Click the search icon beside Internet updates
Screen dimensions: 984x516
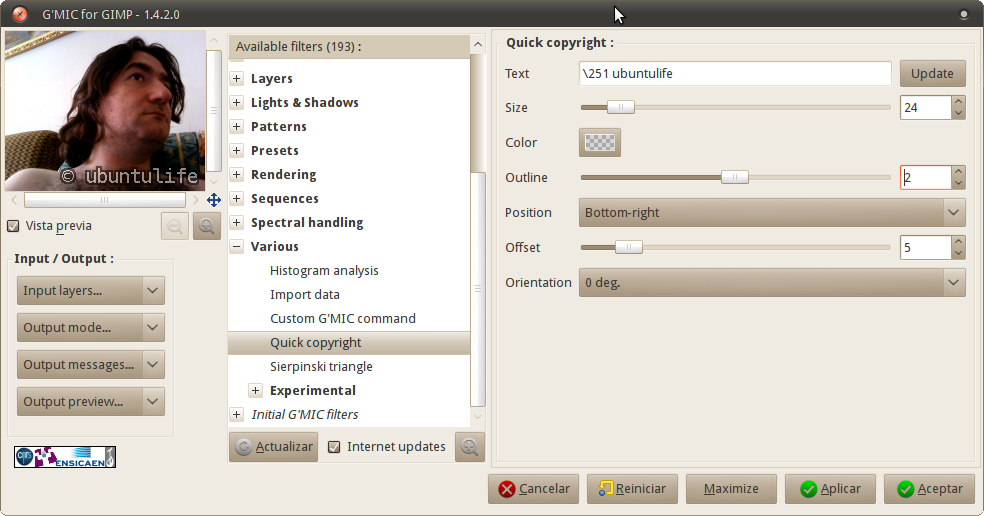tap(469, 447)
